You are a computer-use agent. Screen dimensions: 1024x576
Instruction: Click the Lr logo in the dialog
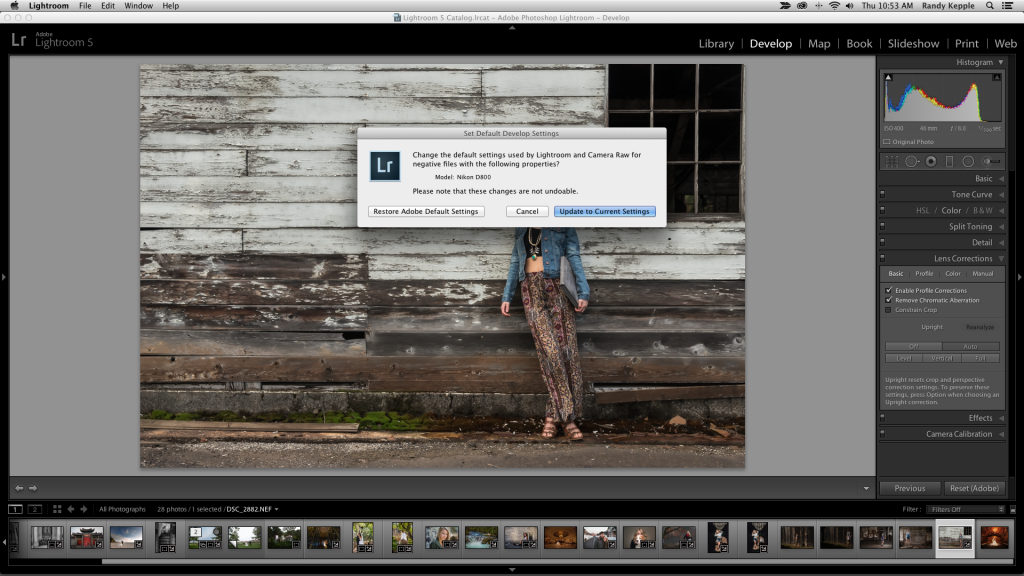385,165
